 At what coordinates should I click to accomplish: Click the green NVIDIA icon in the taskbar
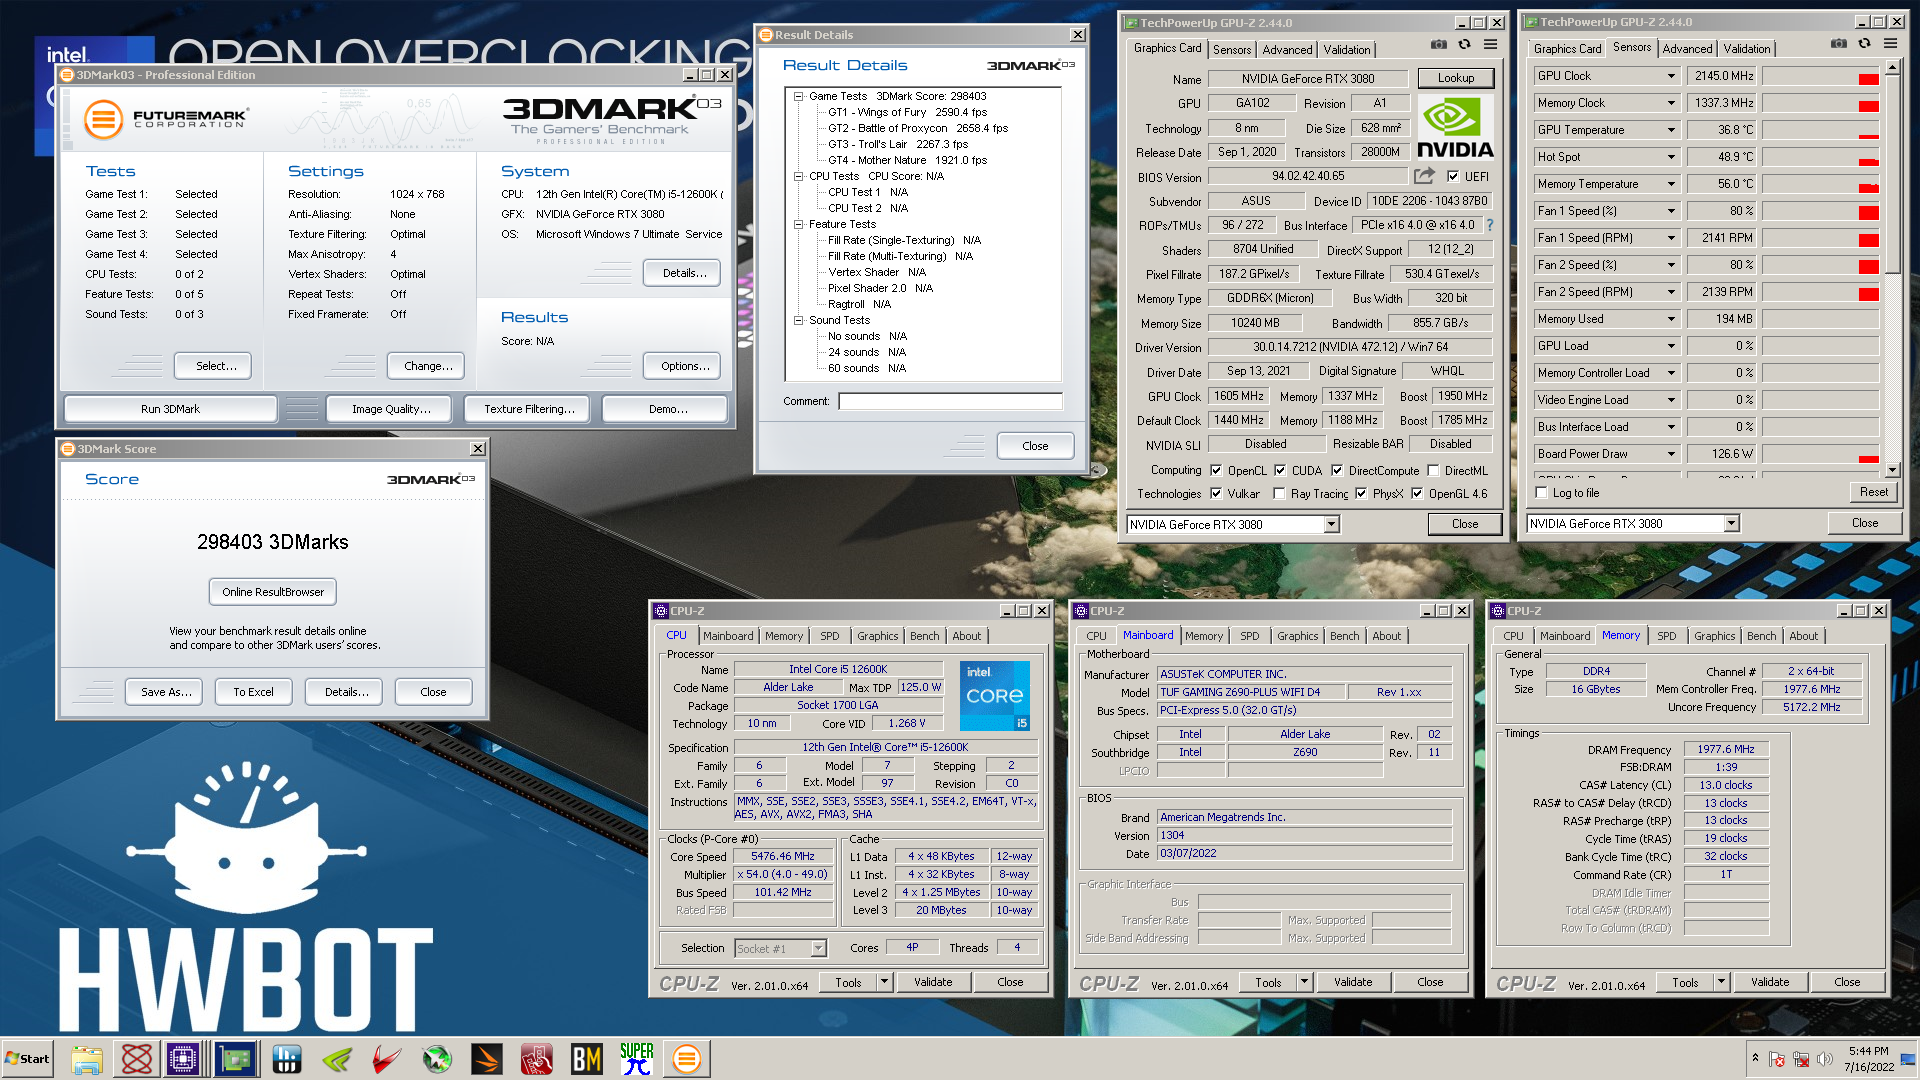337,1059
